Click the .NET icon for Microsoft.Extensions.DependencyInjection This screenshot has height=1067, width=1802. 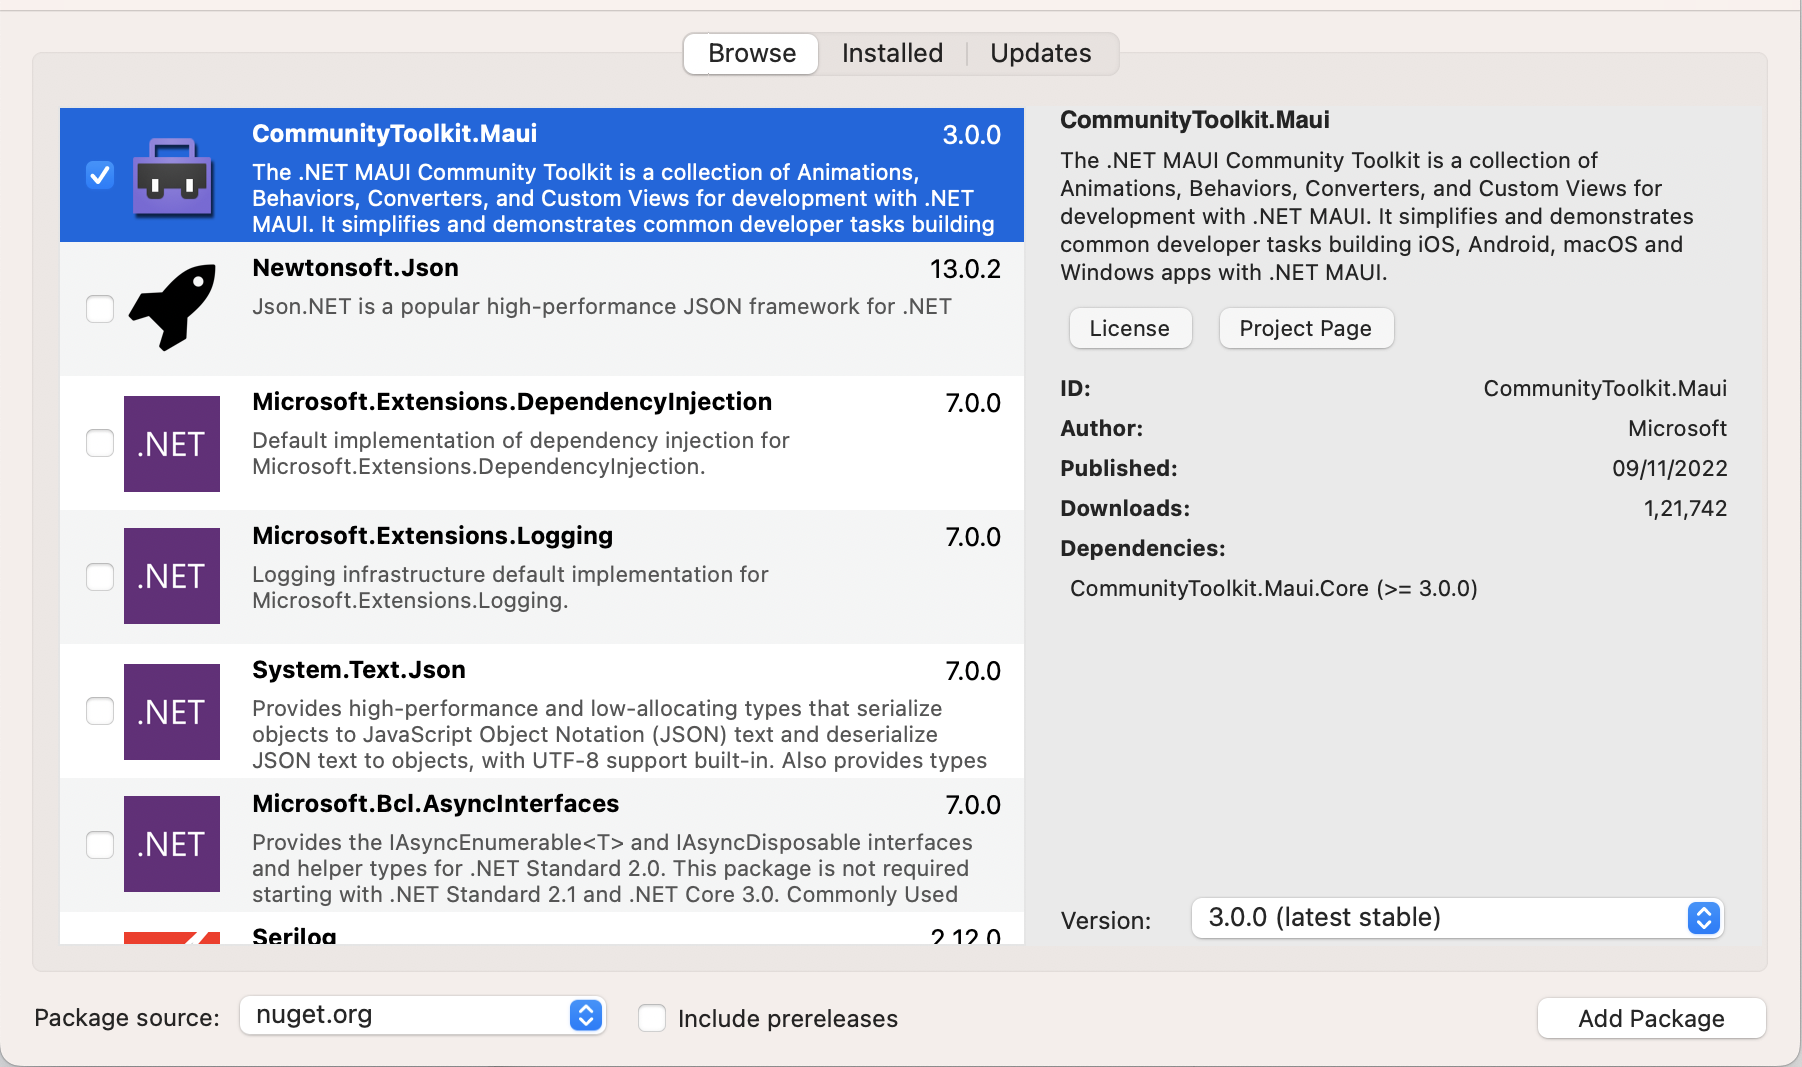(171, 444)
